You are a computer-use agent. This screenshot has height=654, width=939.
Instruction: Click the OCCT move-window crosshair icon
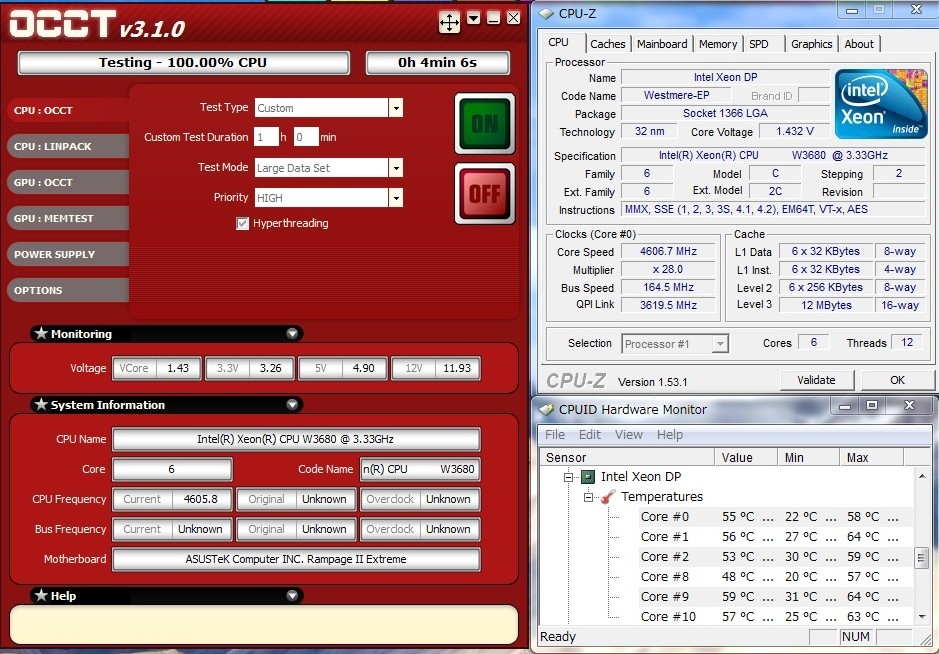pos(450,21)
